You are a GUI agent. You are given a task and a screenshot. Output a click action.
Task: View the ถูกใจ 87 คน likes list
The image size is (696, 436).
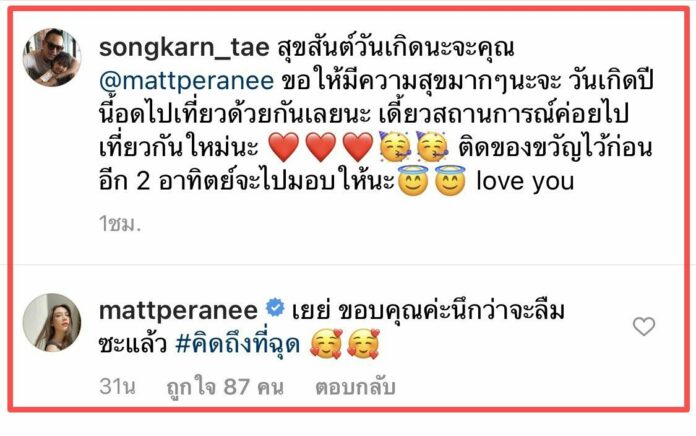tap(225, 387)
